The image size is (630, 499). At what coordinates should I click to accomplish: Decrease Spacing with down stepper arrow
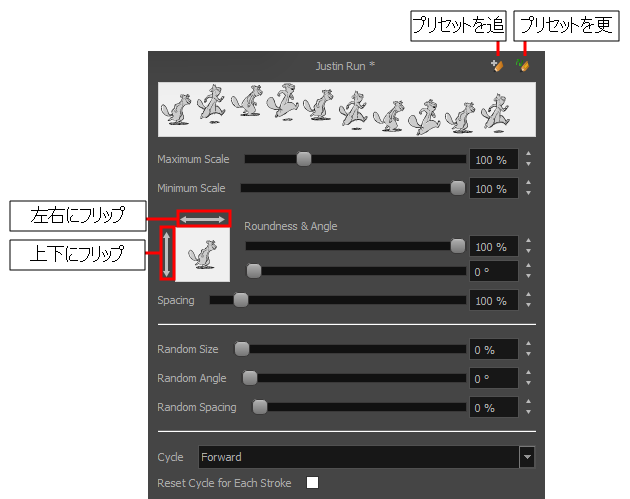528,305
